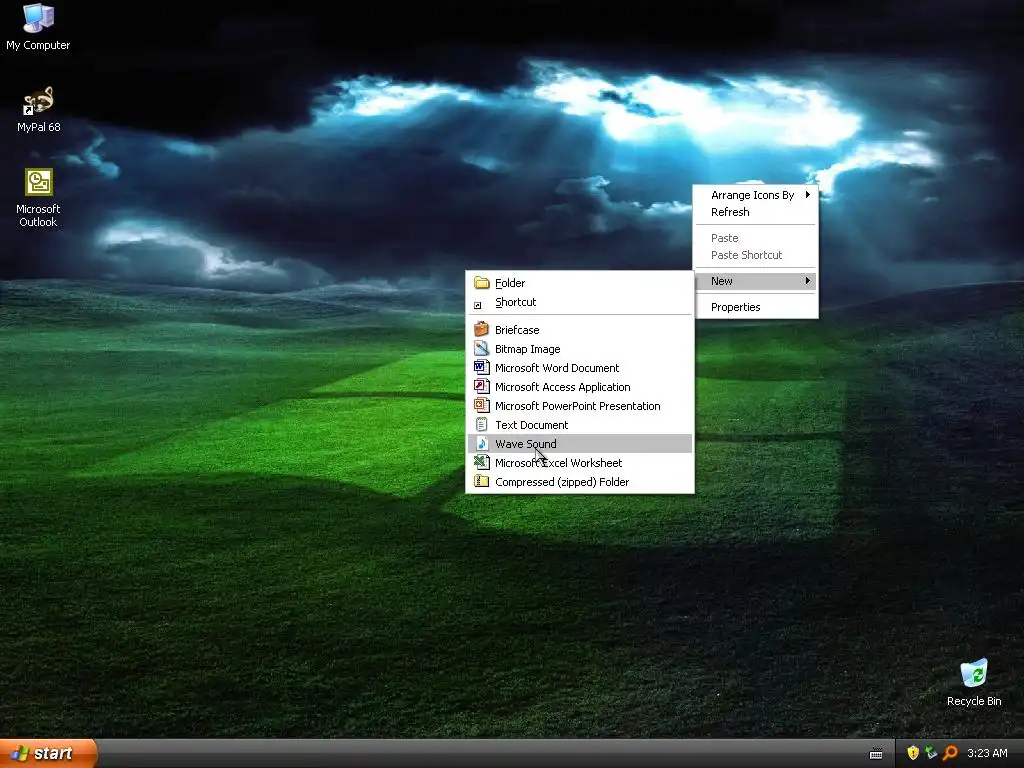Click the greyed-out Paste Shortcut entry
The image size is (1024, 768).
(x=756, y=255)
